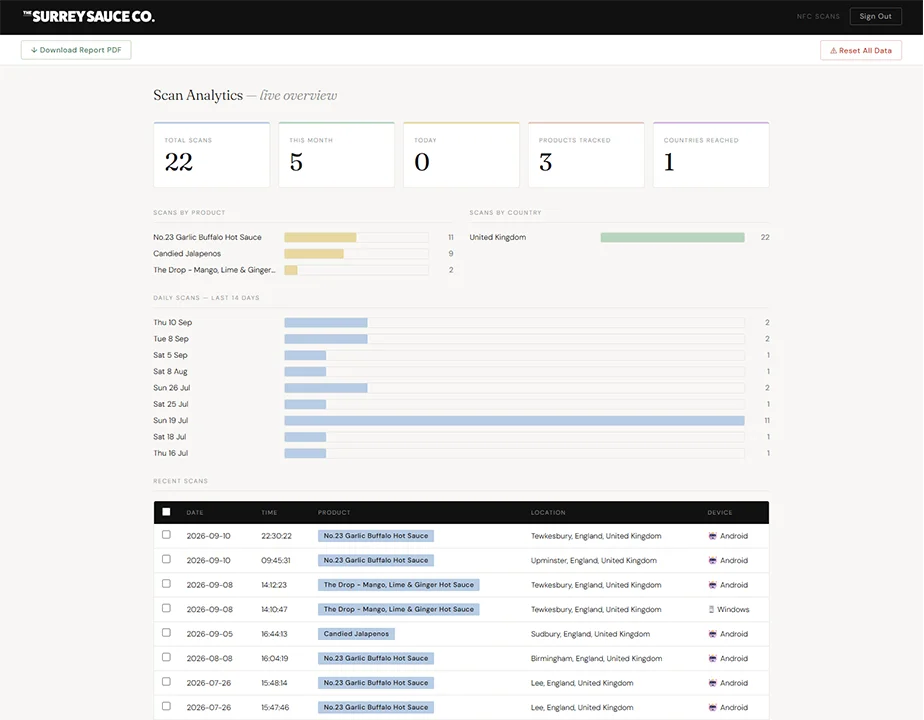Click the Android icon in the 09:45:31 row

click(712, 560)
